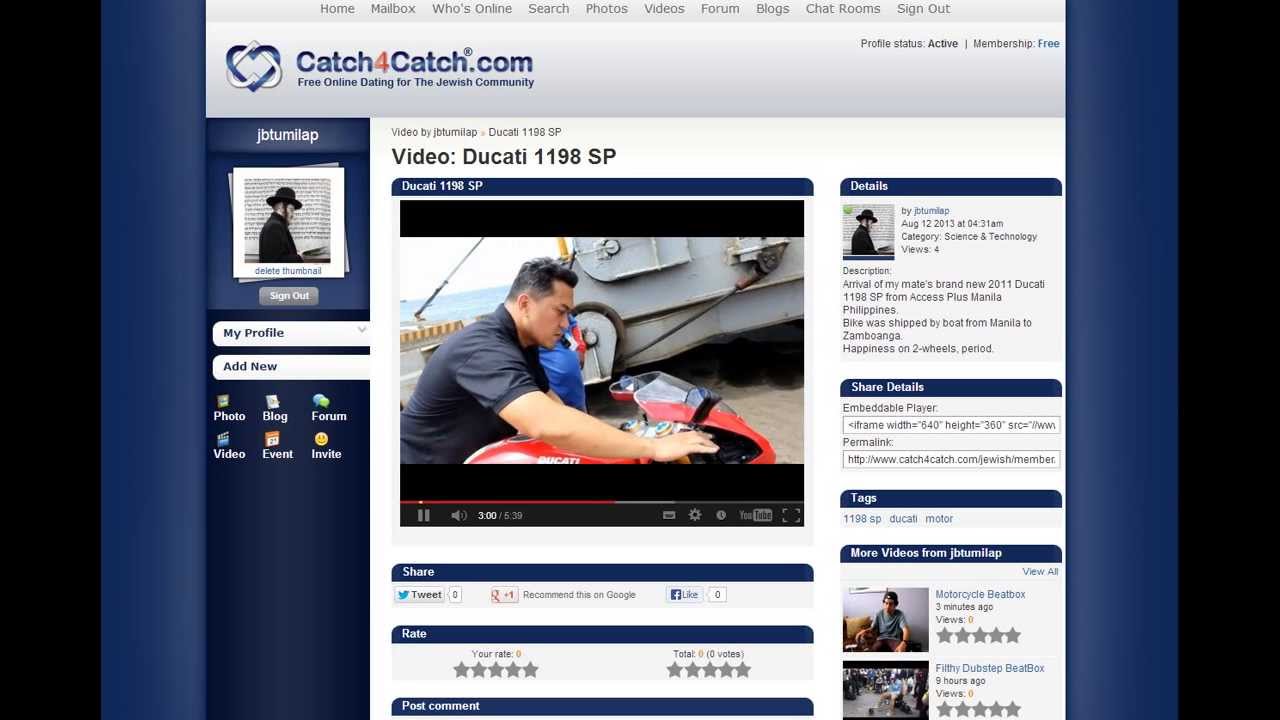Screen dimensions: 1280x720
Task: Open Chat Rooms from top navigation
Action: click(x=843, y=9)
